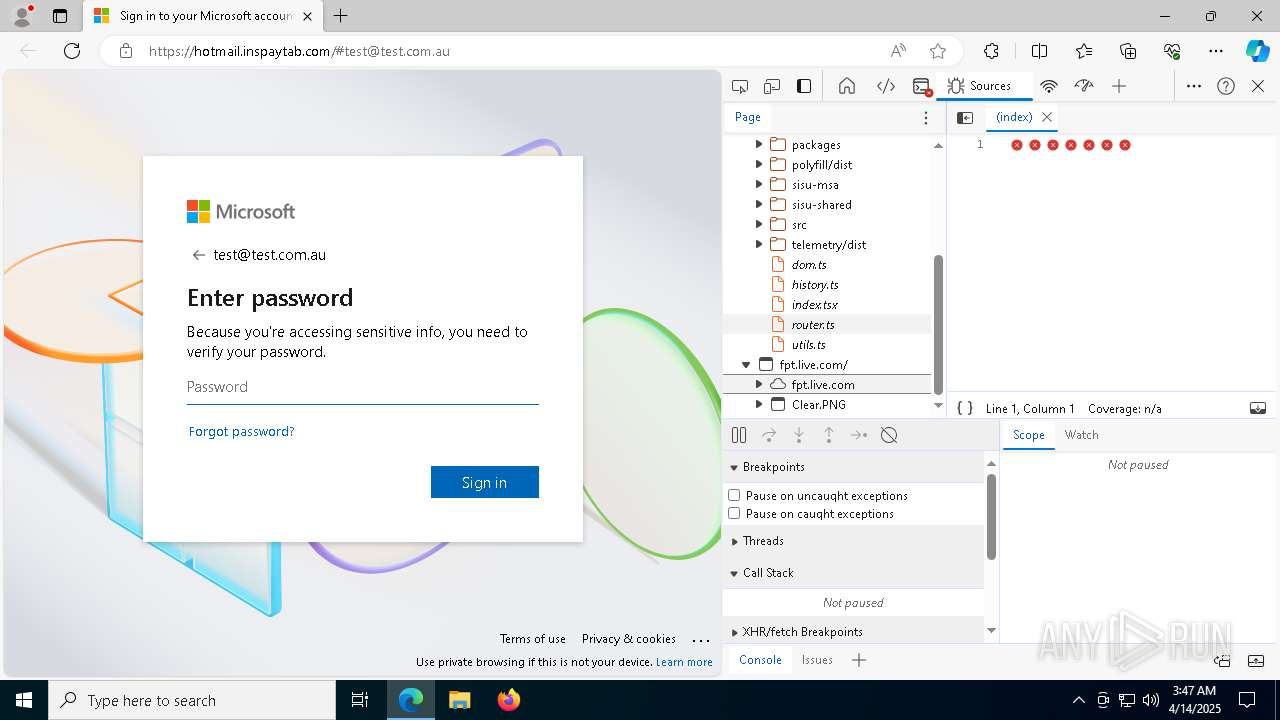Hide the navigator pane toggle icon
This screenshot has width=1280, height=720.
click(x=965, y=117)
